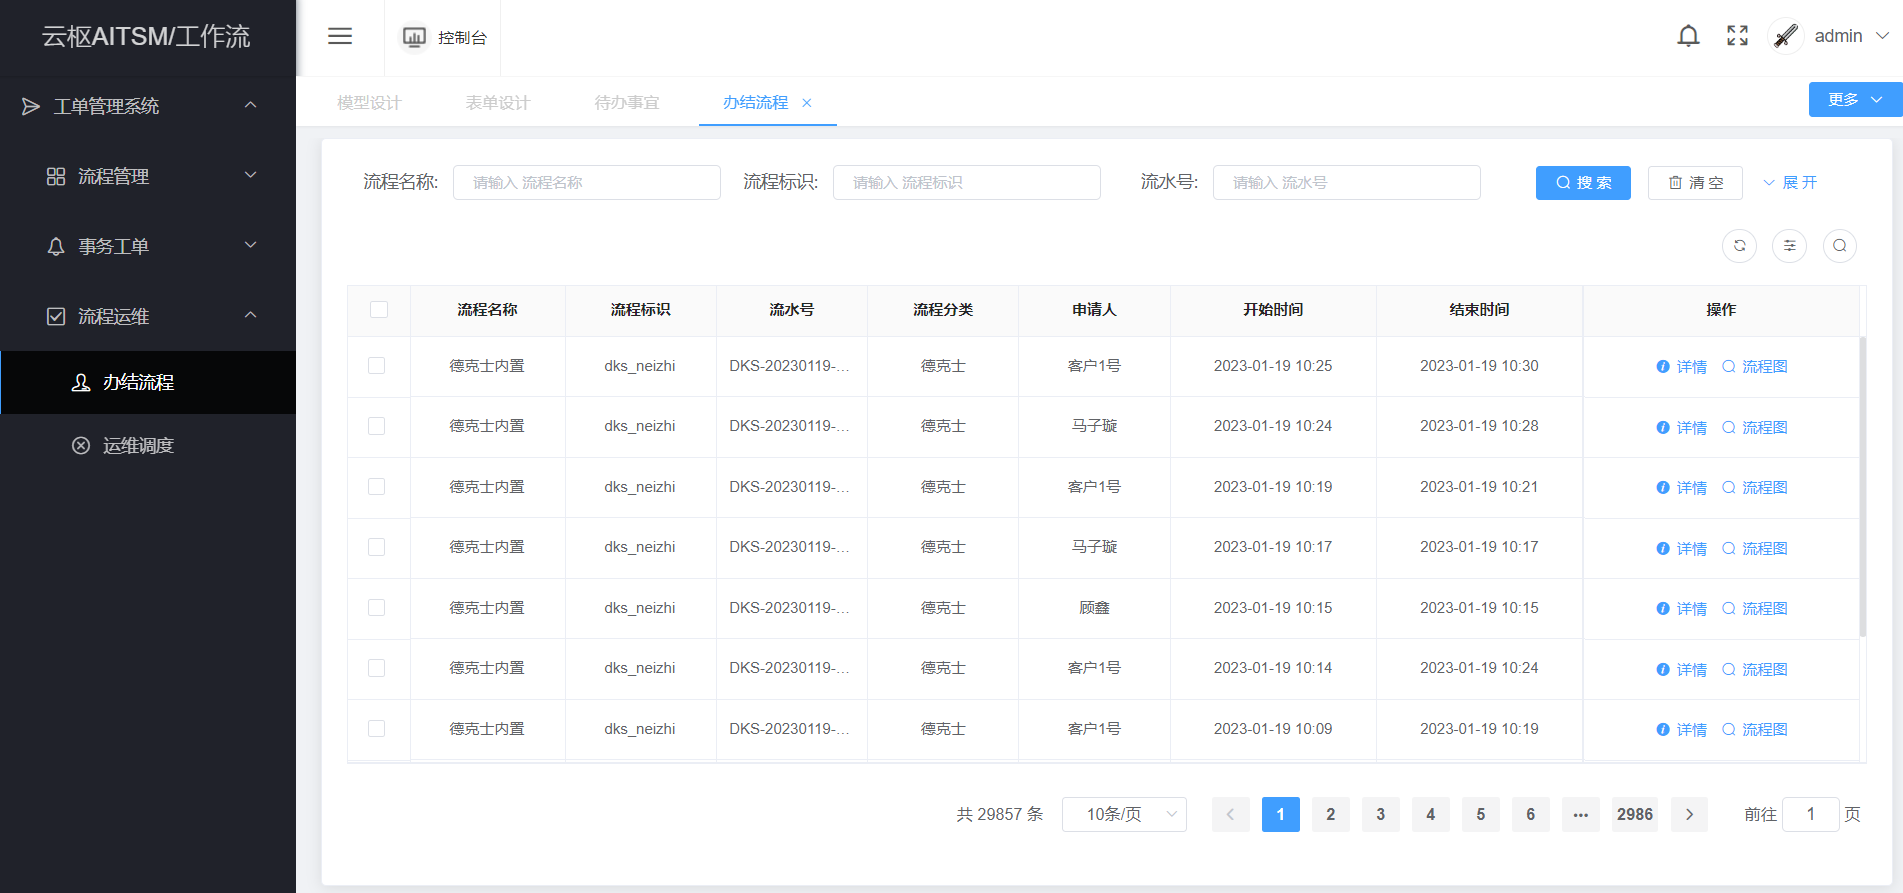Switch to the 待办事宜 tab

click(x=627, y=103)
